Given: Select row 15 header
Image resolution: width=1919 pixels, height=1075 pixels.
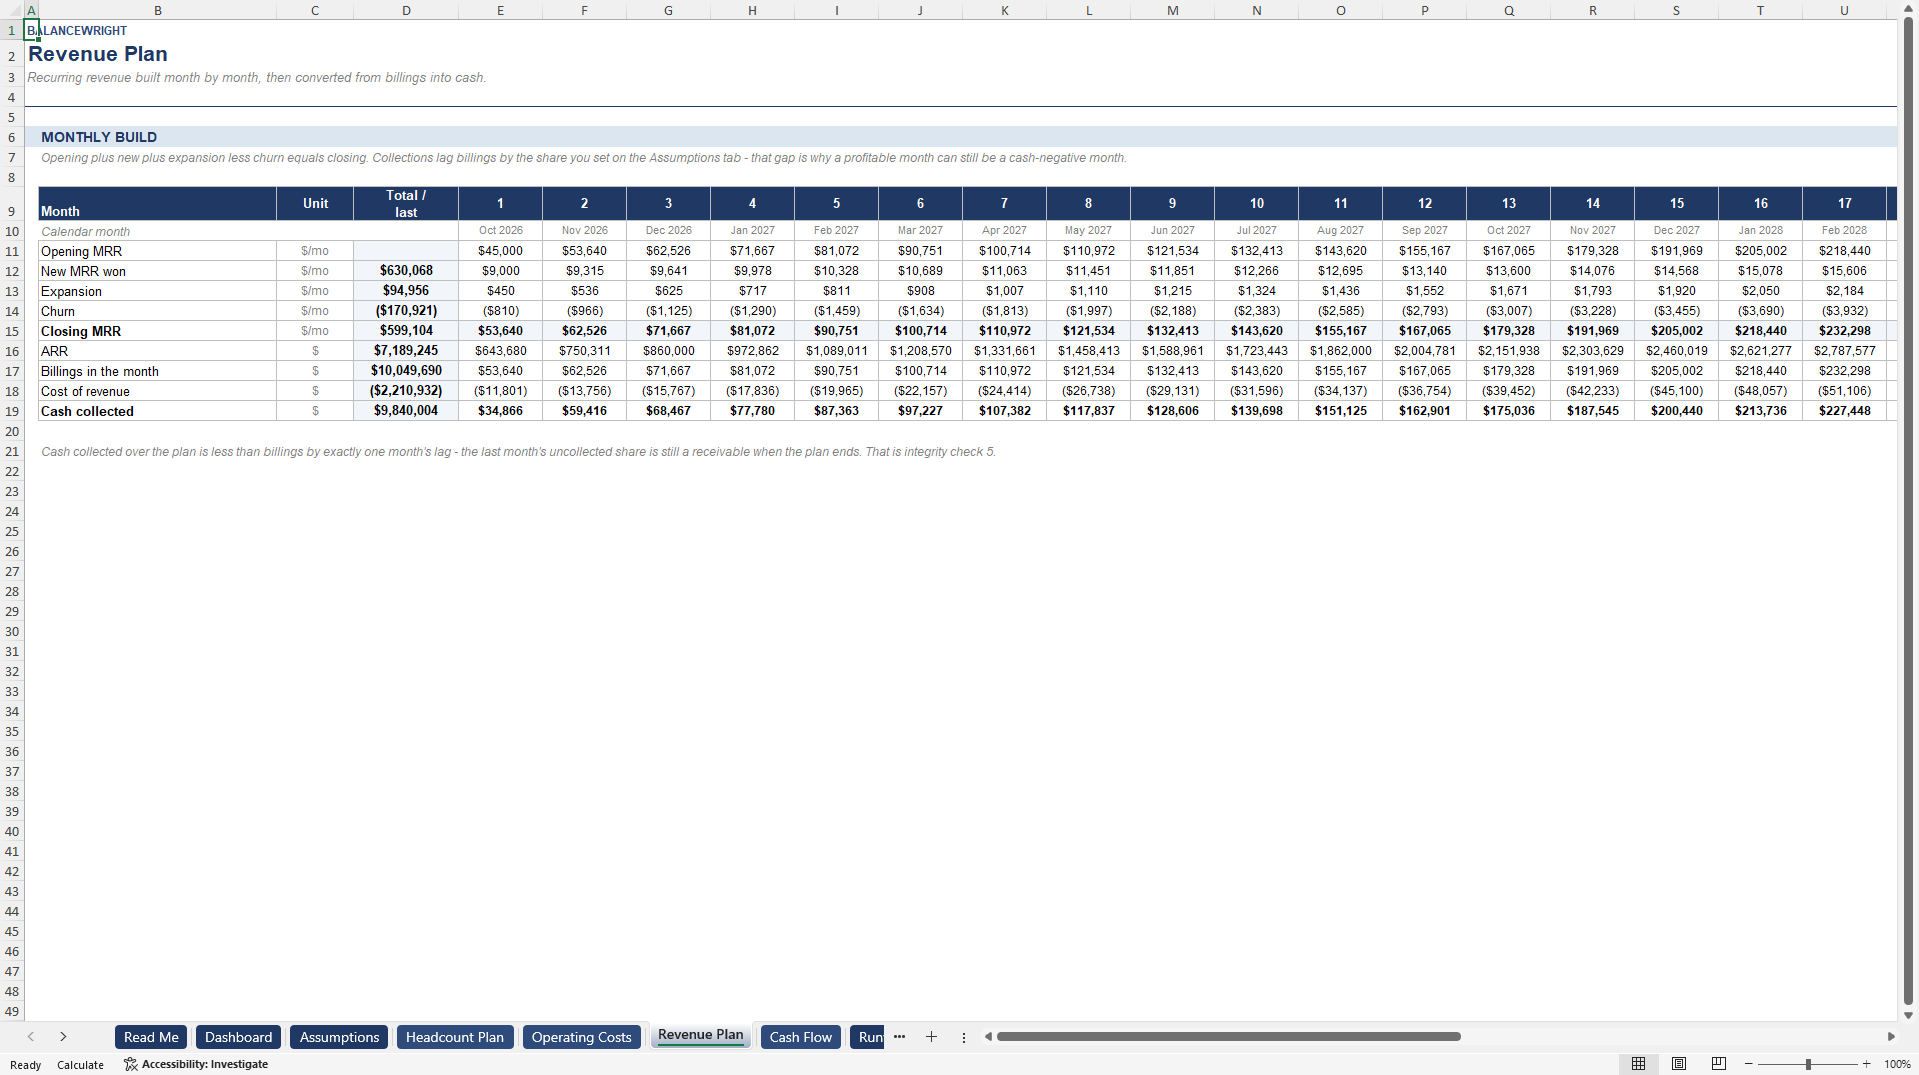Looking at the screenshot, I should pyautogui.click(x=12, y=331).
